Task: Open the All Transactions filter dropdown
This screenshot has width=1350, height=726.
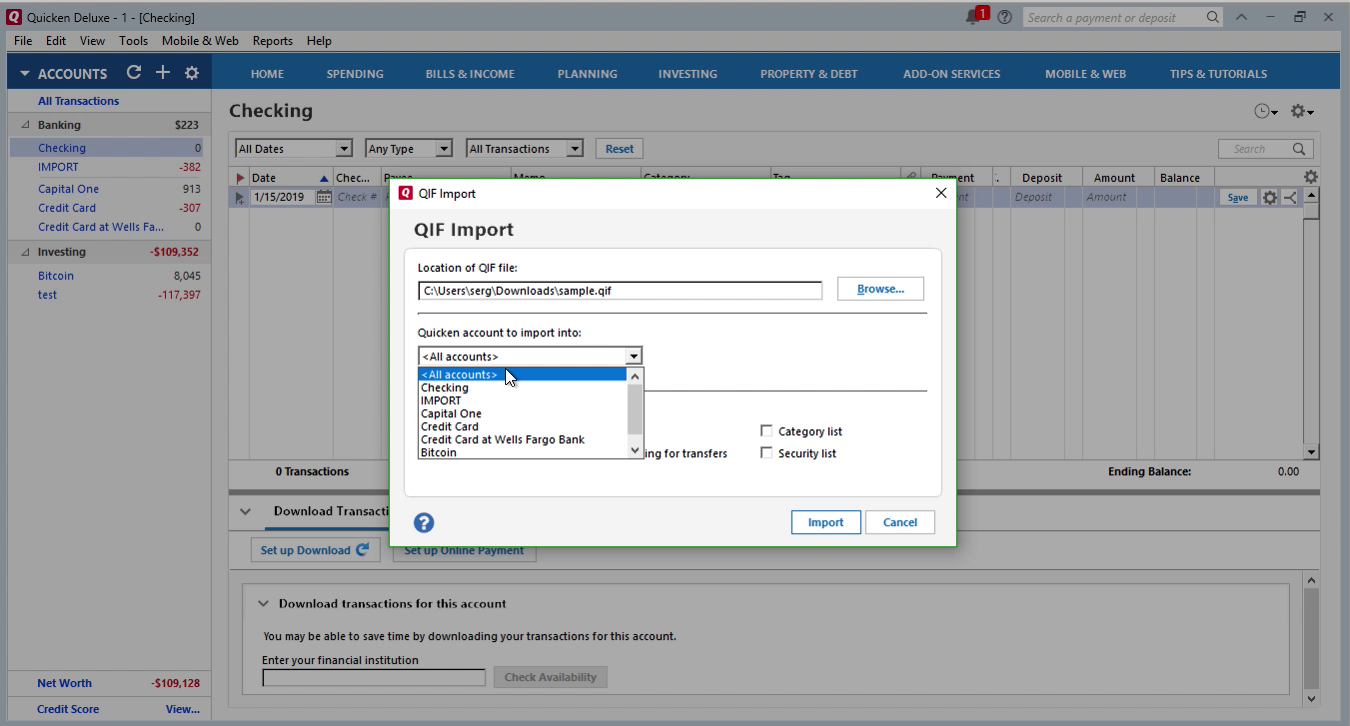Action: click(x=524, y=149)
